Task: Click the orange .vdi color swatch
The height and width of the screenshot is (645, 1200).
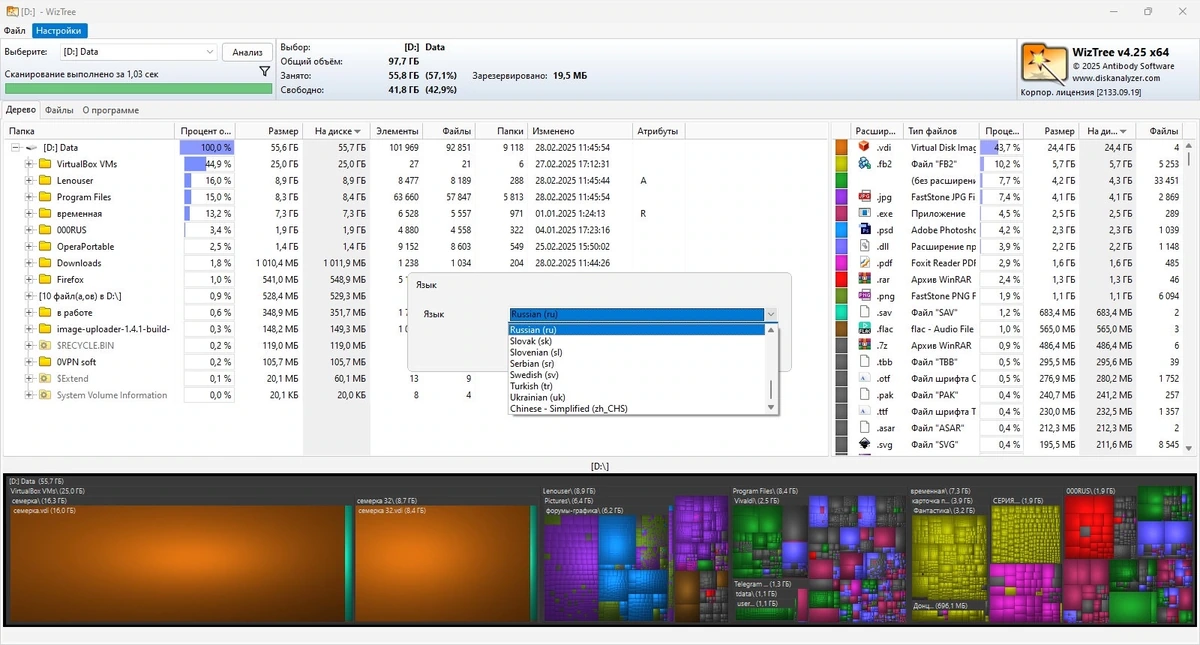Action: click(842, 147)
